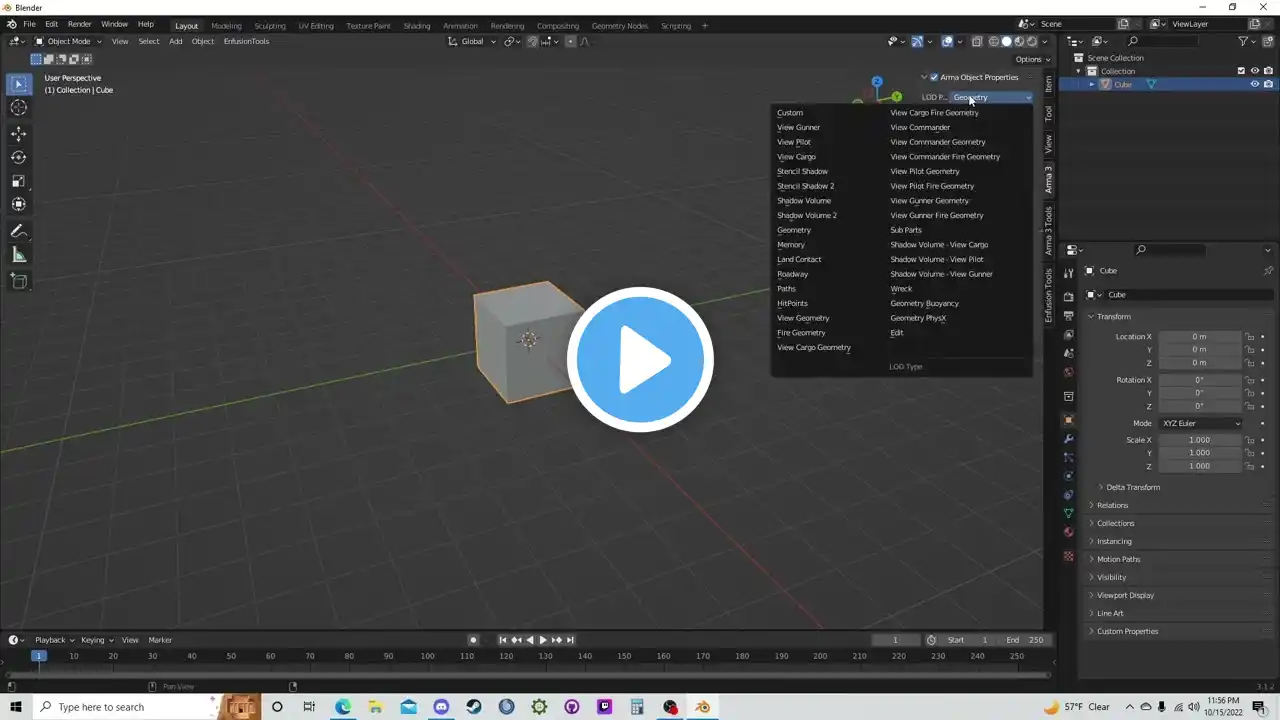The image size is (1280, 720).
Task: Select the Add Cube tool
Action: 19,281
